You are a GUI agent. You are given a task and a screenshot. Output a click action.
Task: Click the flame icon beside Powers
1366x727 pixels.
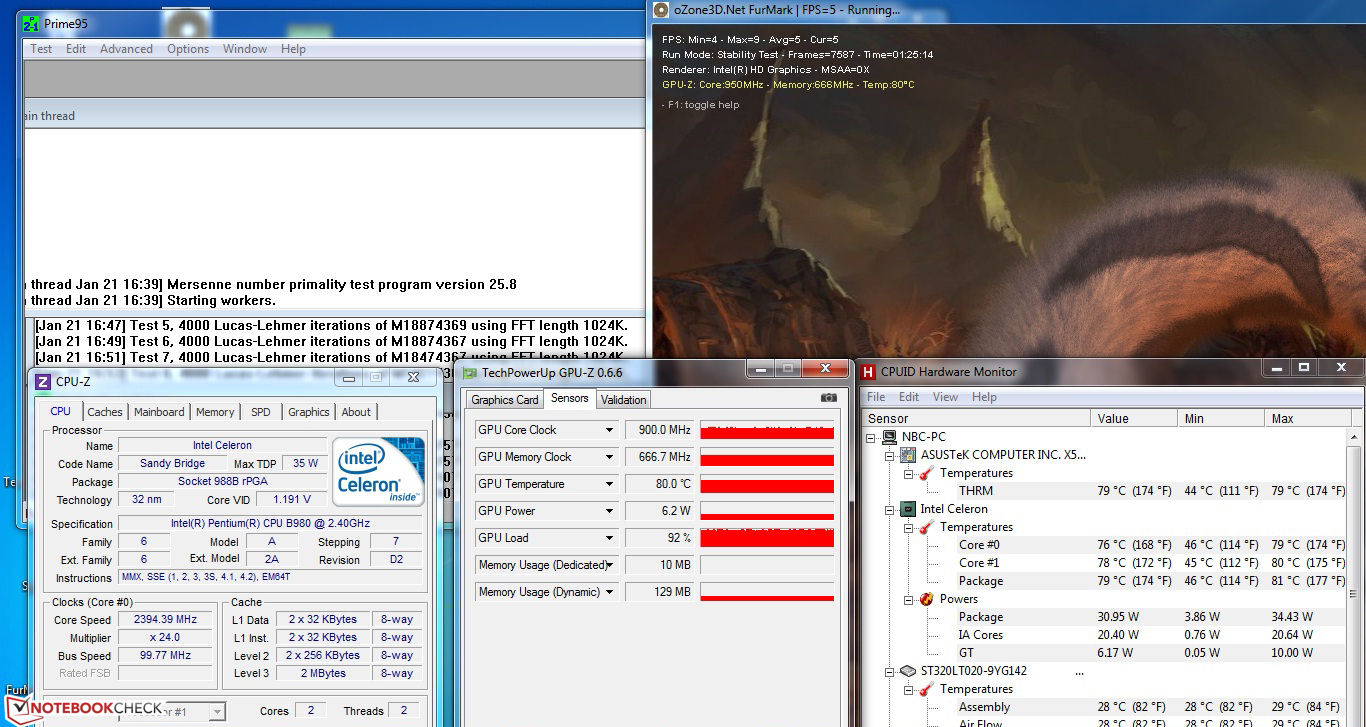[x=926, y=599]
